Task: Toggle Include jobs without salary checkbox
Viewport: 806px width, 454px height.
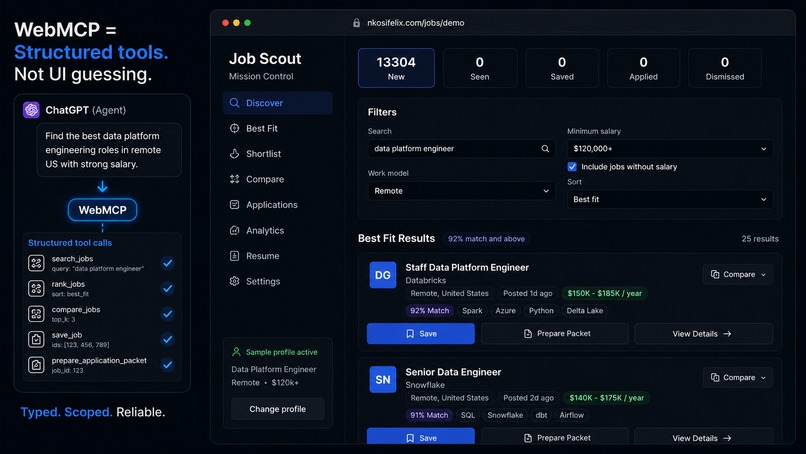Action: (572, 167)
